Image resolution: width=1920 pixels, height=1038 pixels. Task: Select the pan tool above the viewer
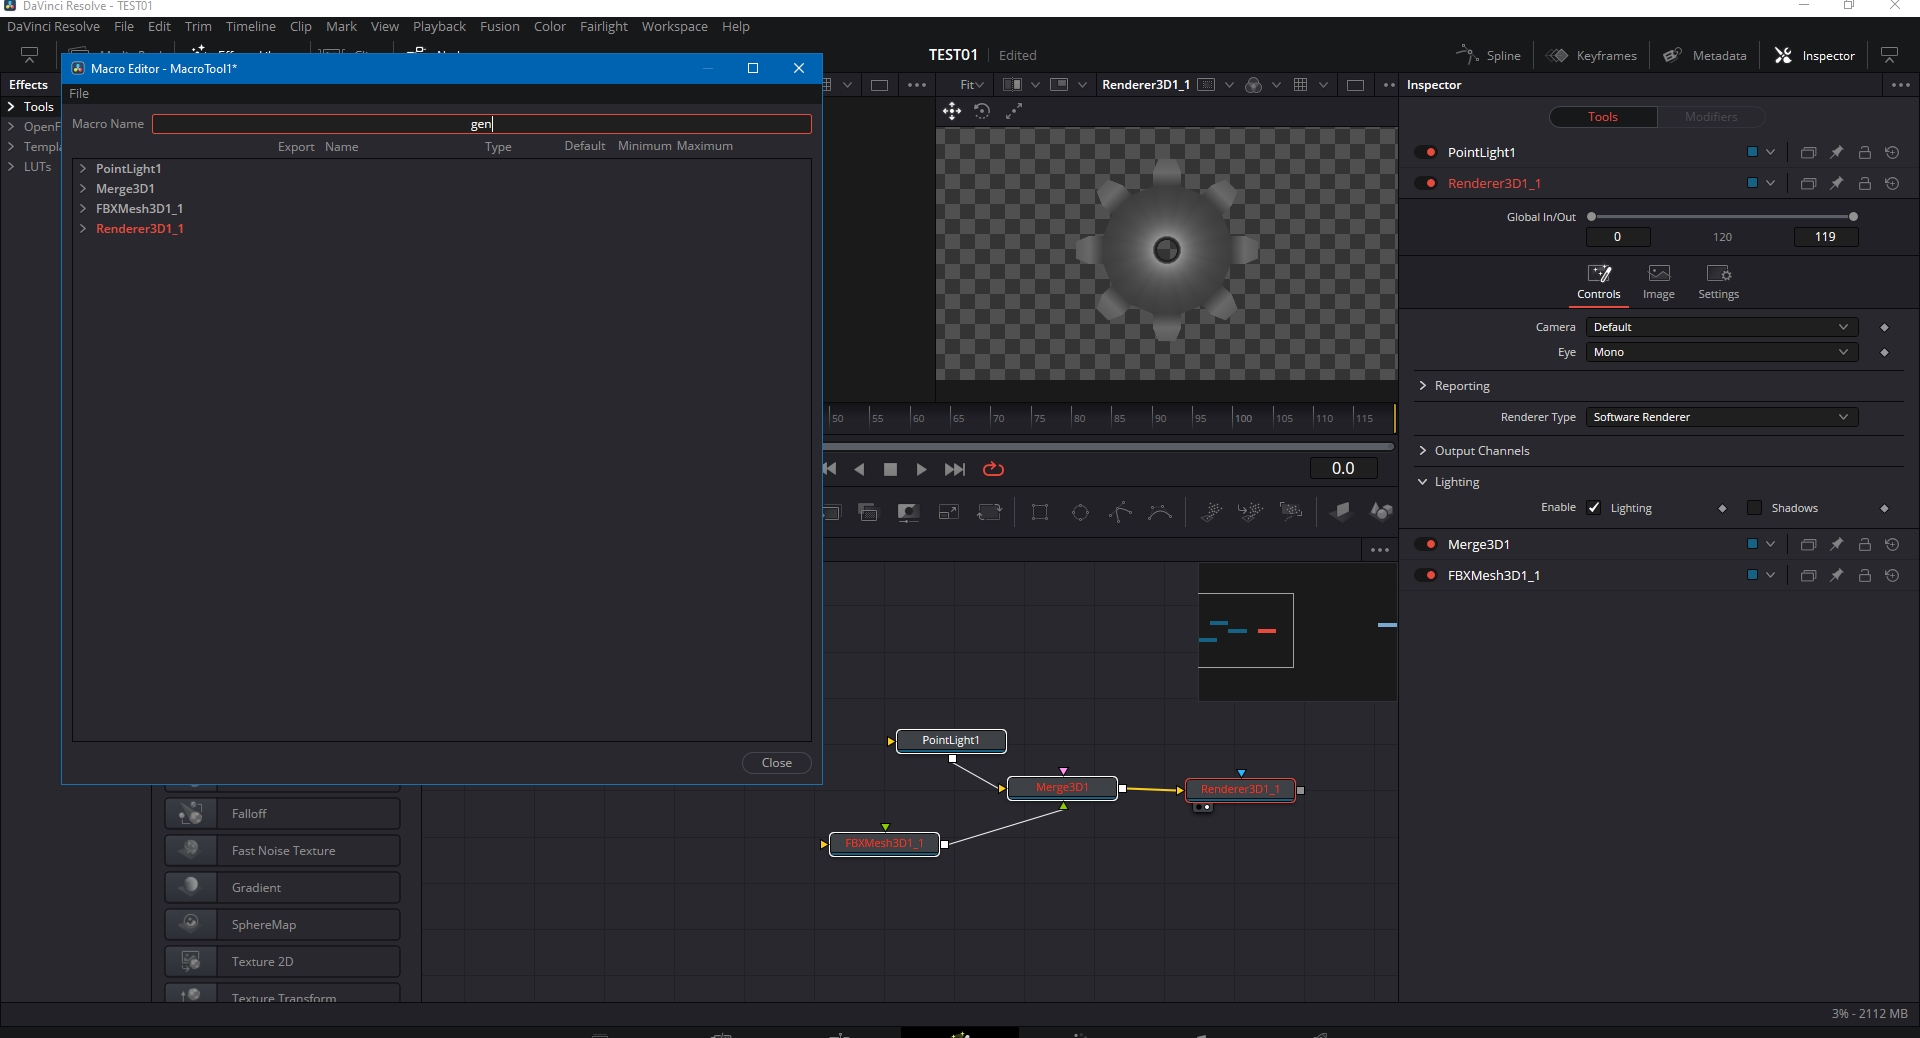952,112
